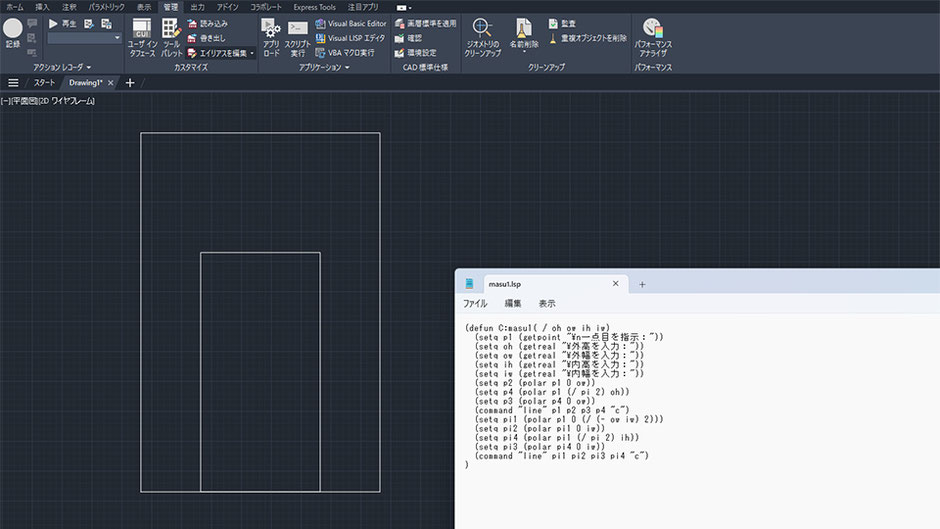The image size is (940, 529).
Task: Expand the アプリケーション panel dropdown
Action: pos(324,67)
